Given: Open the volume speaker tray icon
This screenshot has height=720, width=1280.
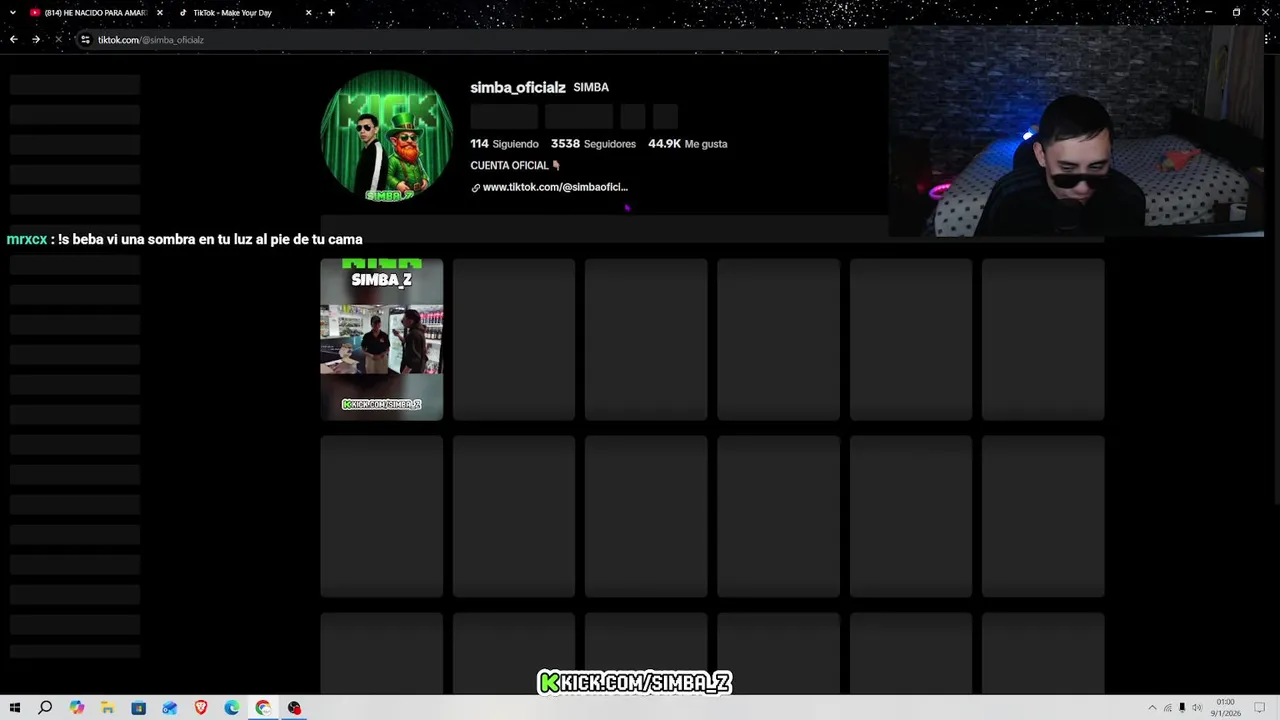Looking at the screenshot, I should pos(1197,708).
